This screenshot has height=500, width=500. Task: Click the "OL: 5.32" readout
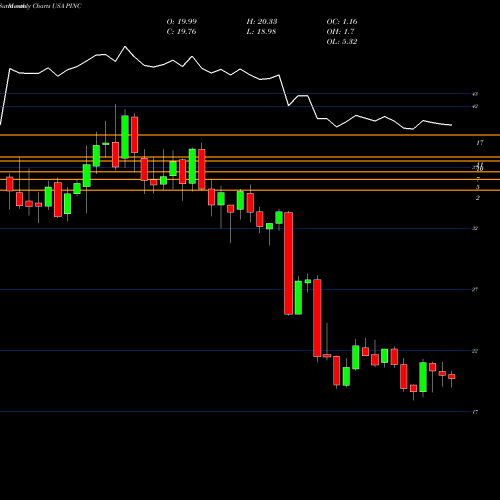click(342, 42)
